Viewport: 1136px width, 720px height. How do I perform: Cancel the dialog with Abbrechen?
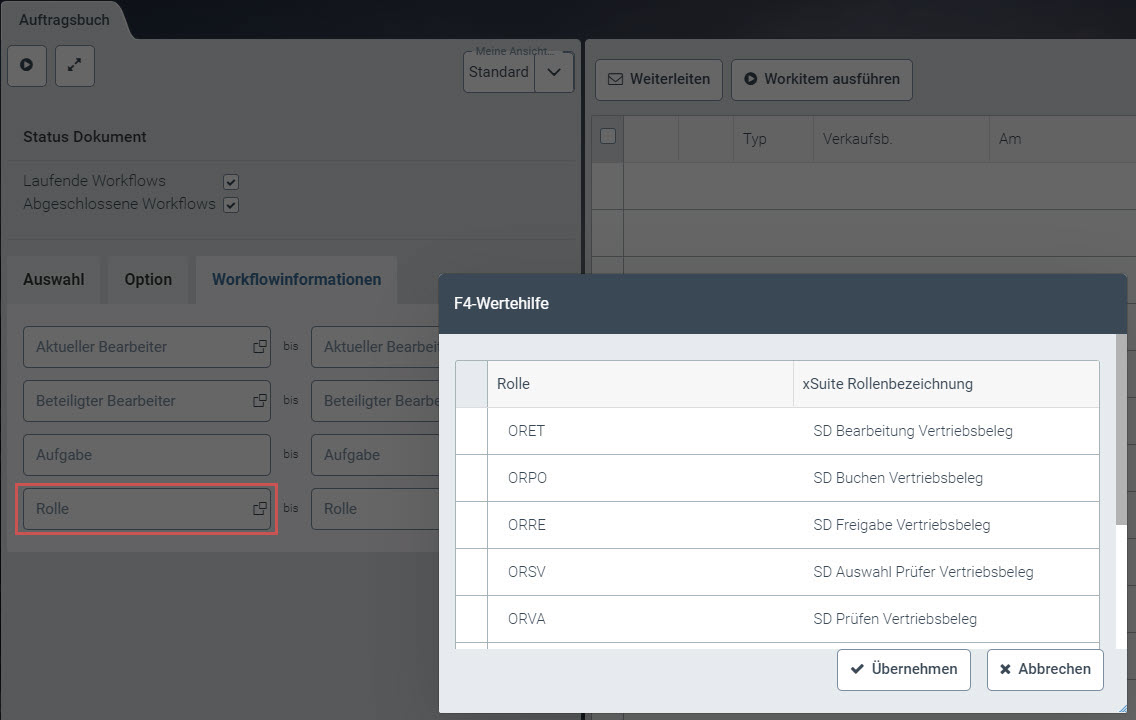pos(1045,669)
